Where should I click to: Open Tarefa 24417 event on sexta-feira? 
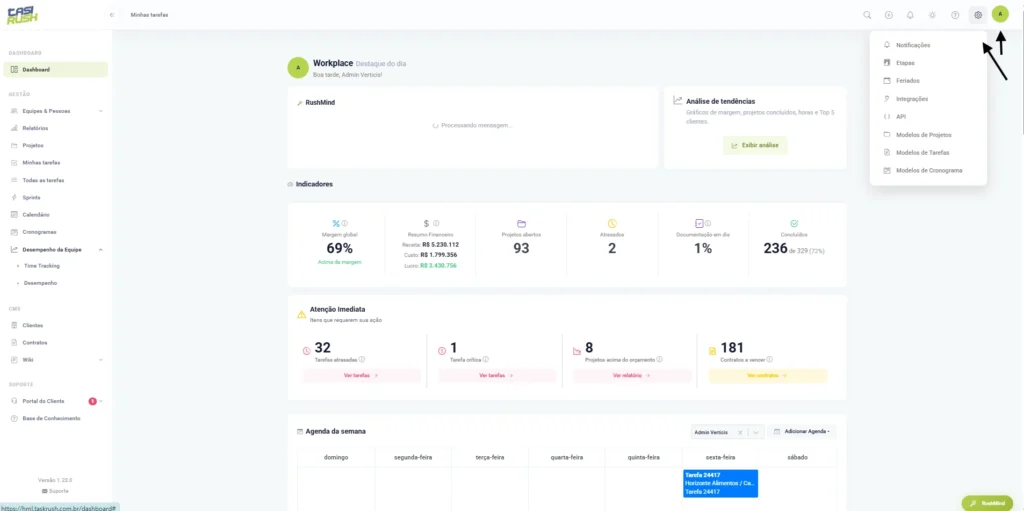[720, 484]
